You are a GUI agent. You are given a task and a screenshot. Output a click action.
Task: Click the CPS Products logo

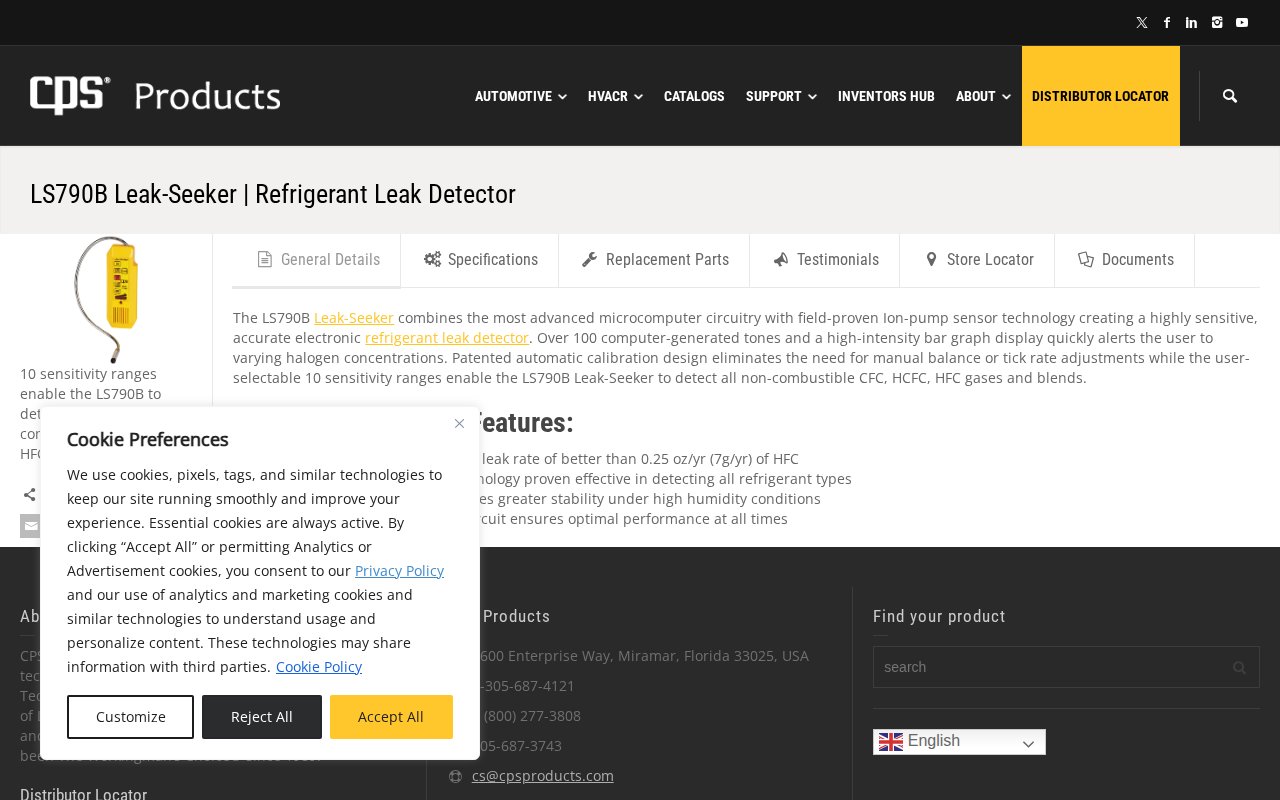coord(155,95)
